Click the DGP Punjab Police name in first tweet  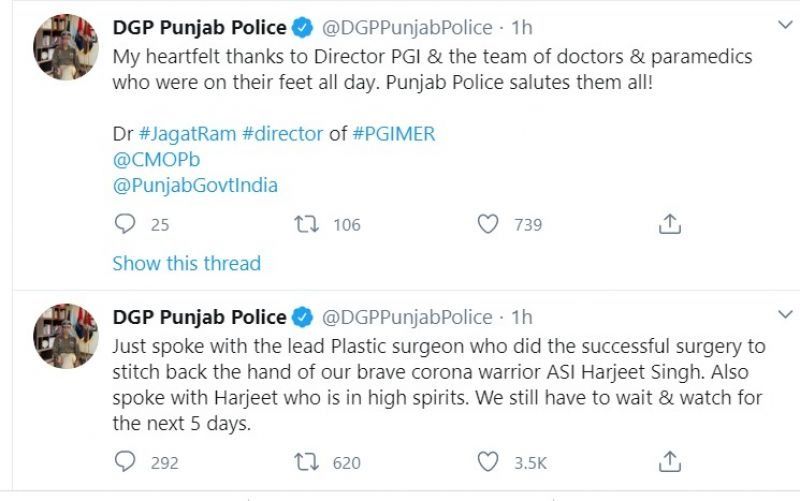[199, 28]
